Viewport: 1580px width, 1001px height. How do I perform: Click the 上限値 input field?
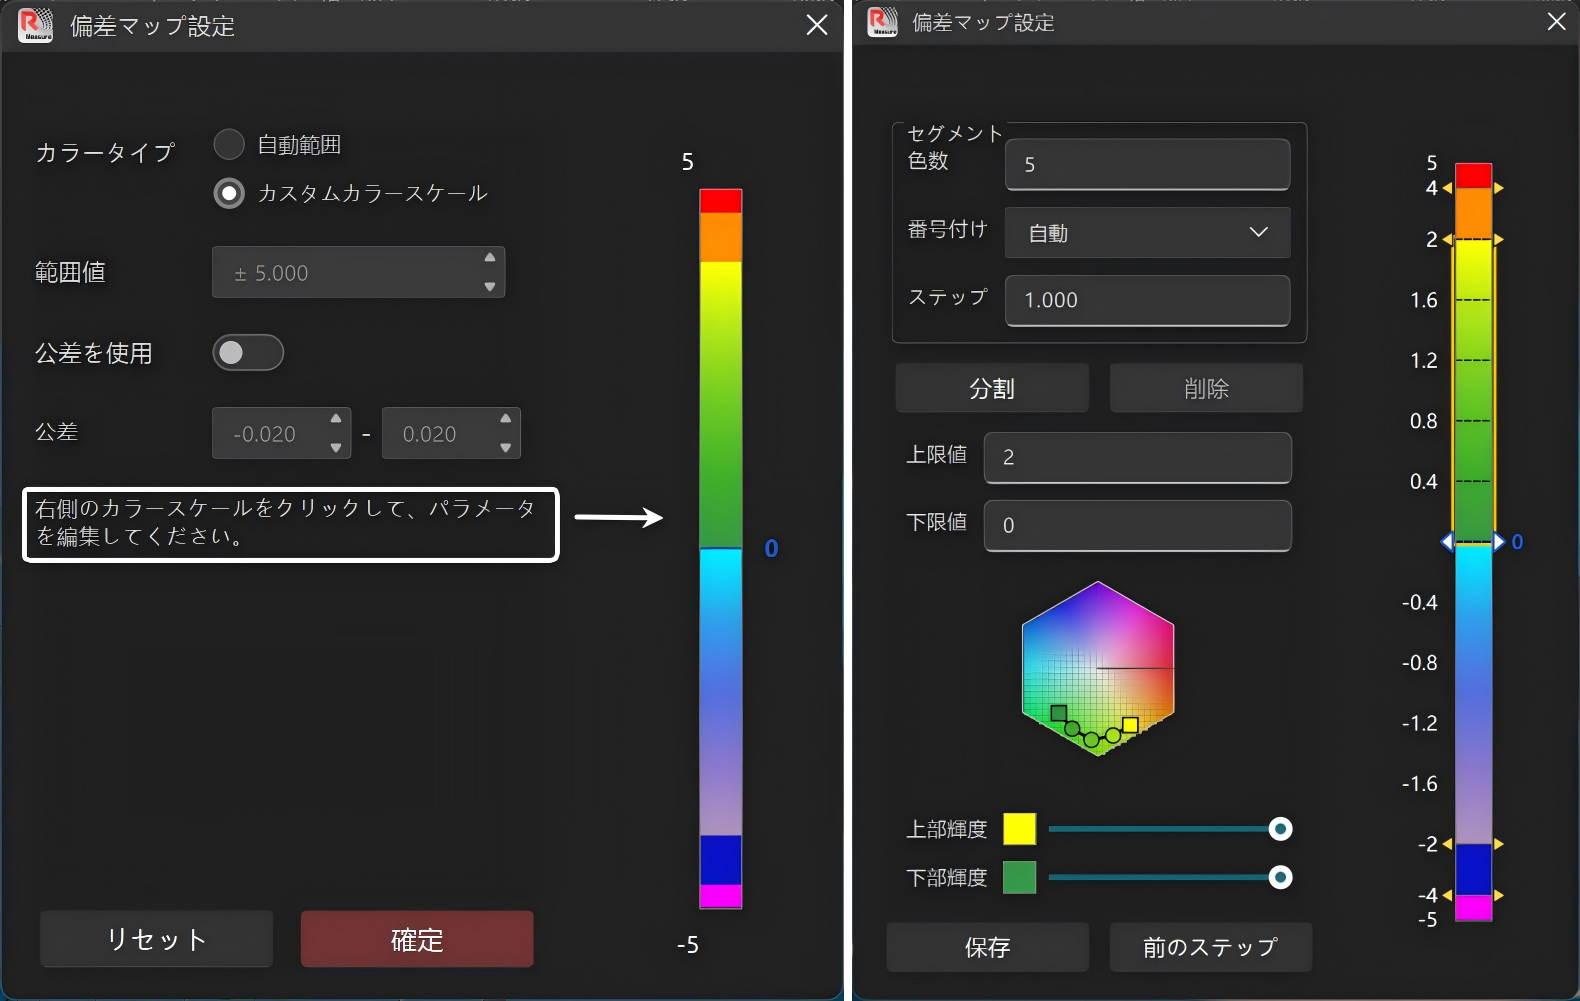click(1137, 457)
